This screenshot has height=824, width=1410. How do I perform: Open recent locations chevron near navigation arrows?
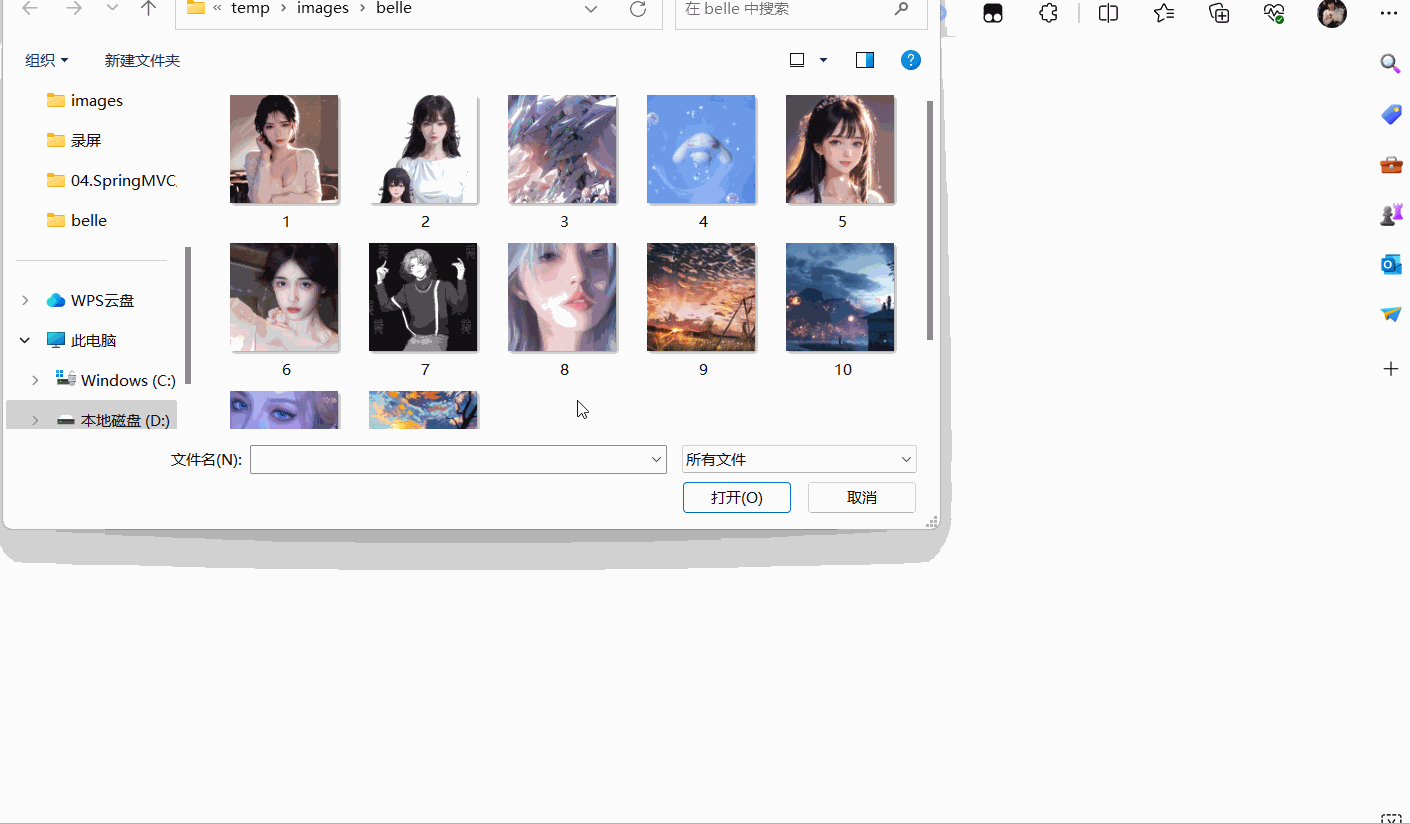(x=112, y=9)
